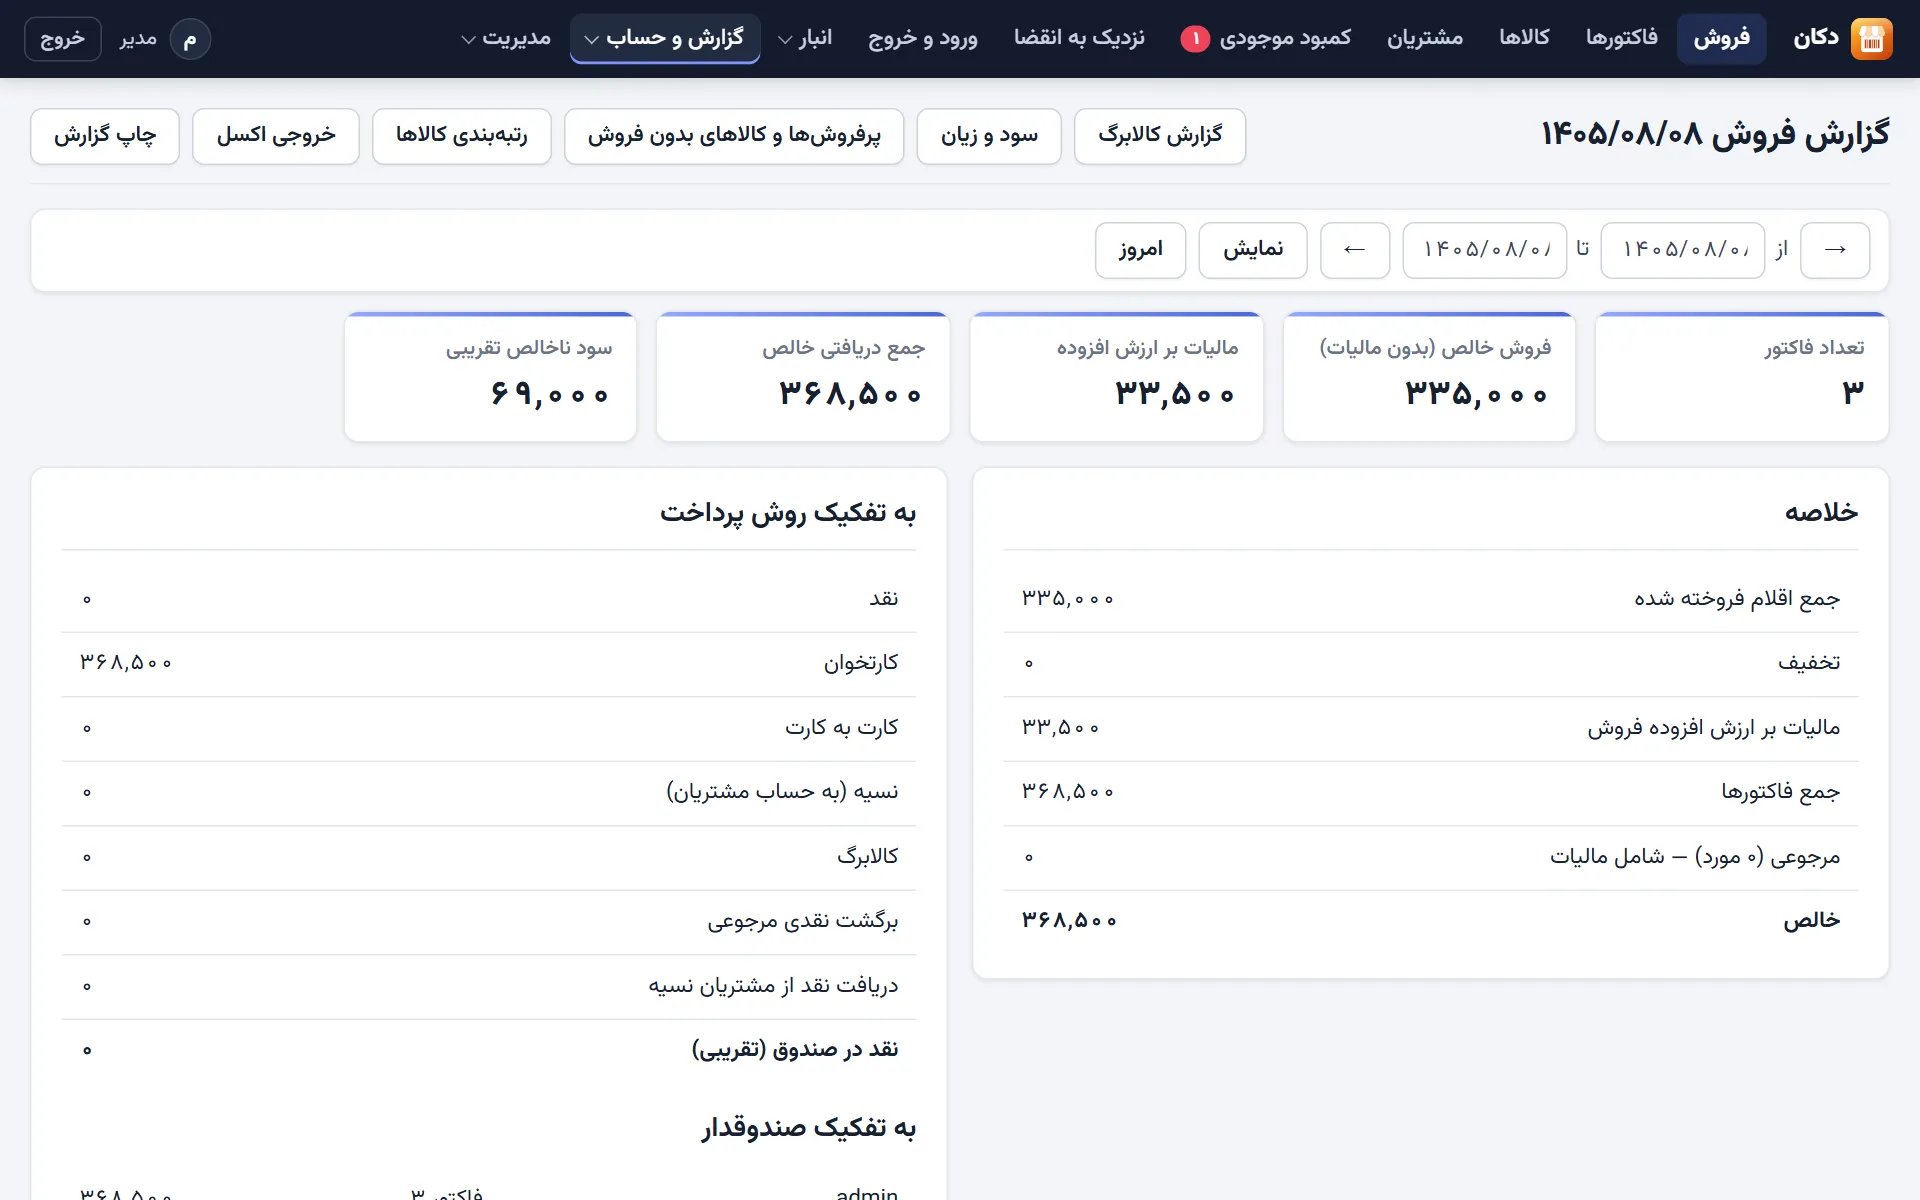
Task: Click the user avatar م icon
Action: (x=190, y=39)
